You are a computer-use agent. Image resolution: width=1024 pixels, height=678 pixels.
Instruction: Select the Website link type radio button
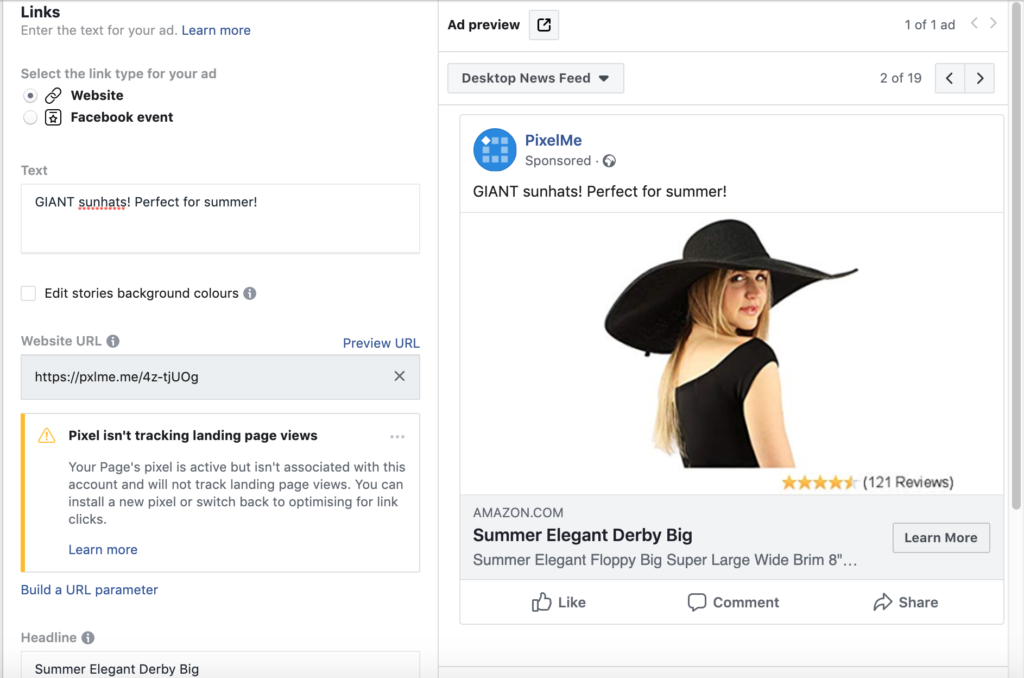30,96
